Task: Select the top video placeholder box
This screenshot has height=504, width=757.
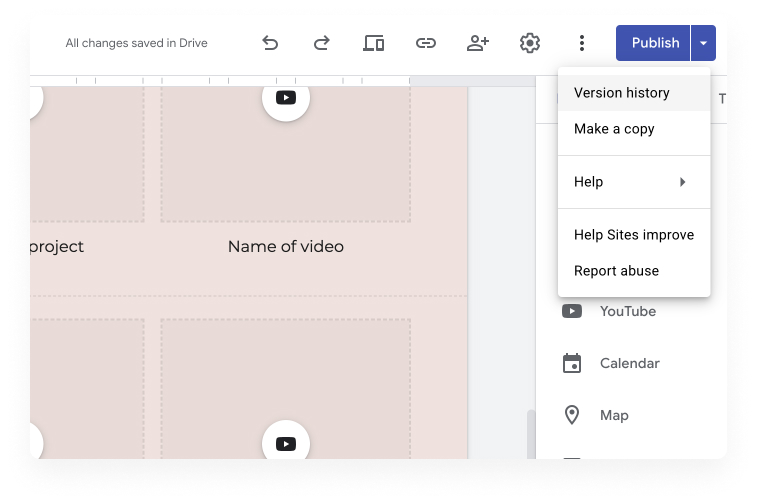Action: (x=286, y=154)
